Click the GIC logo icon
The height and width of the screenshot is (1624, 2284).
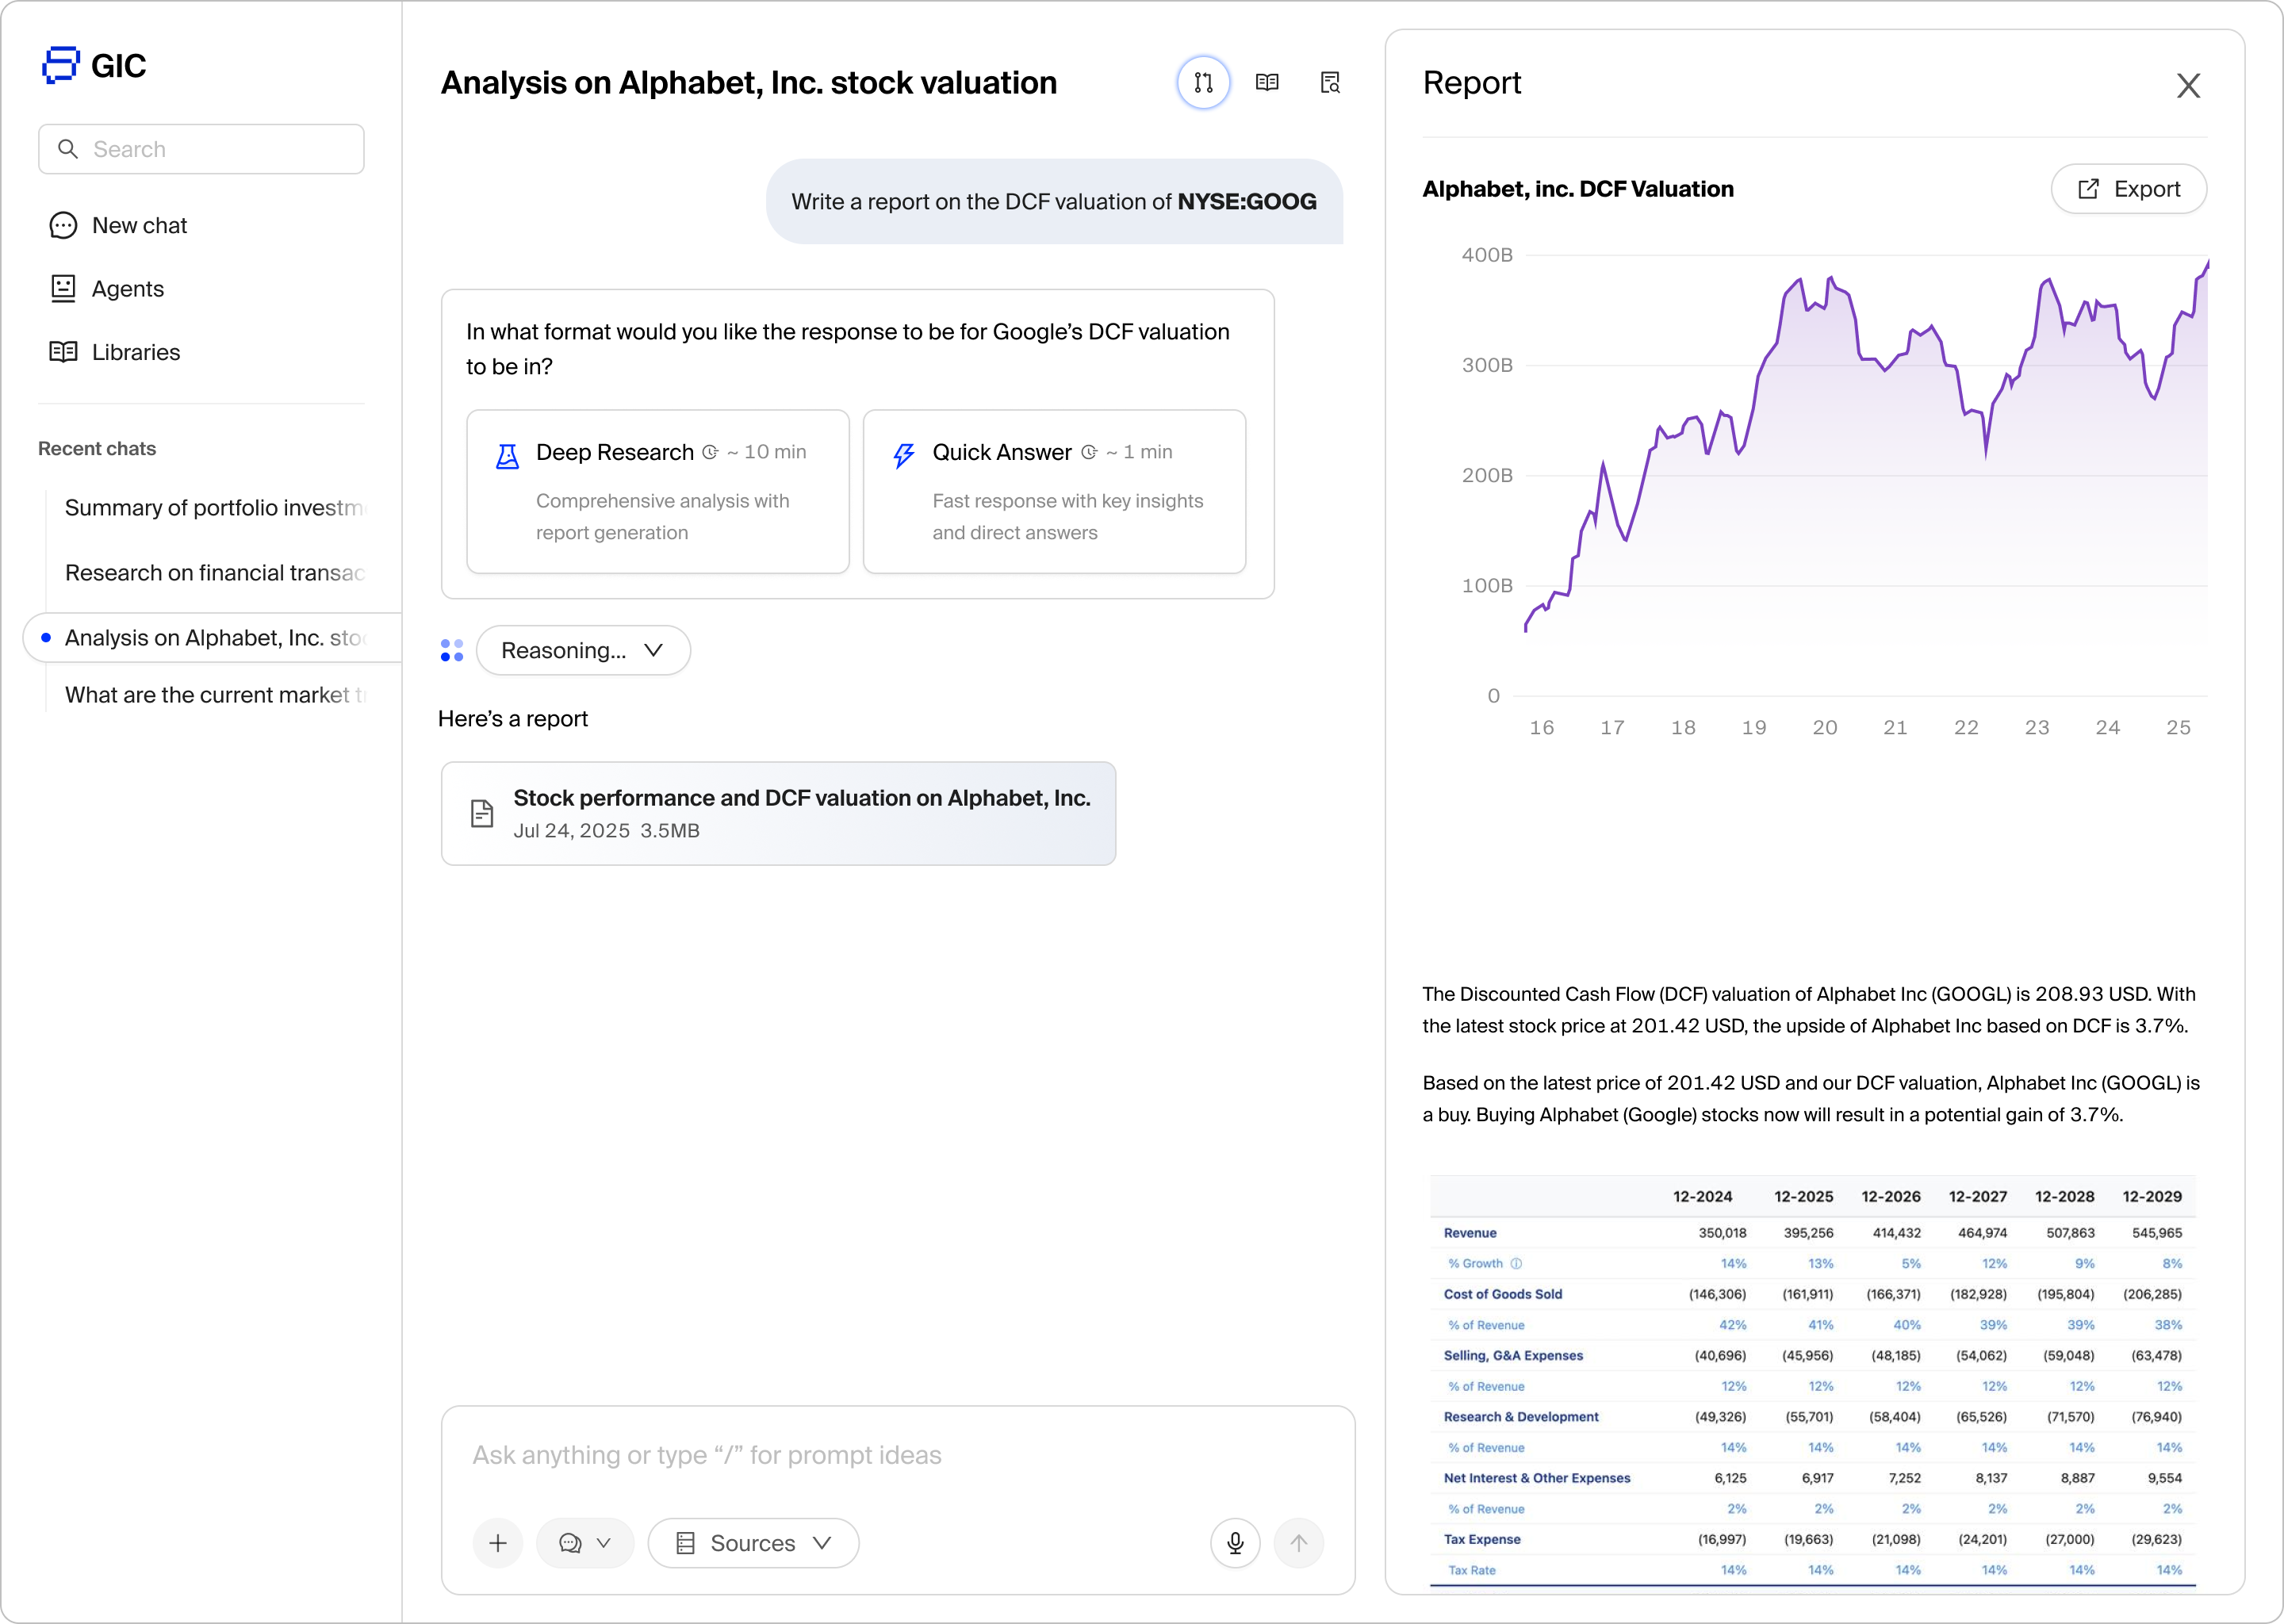[61, 65]
